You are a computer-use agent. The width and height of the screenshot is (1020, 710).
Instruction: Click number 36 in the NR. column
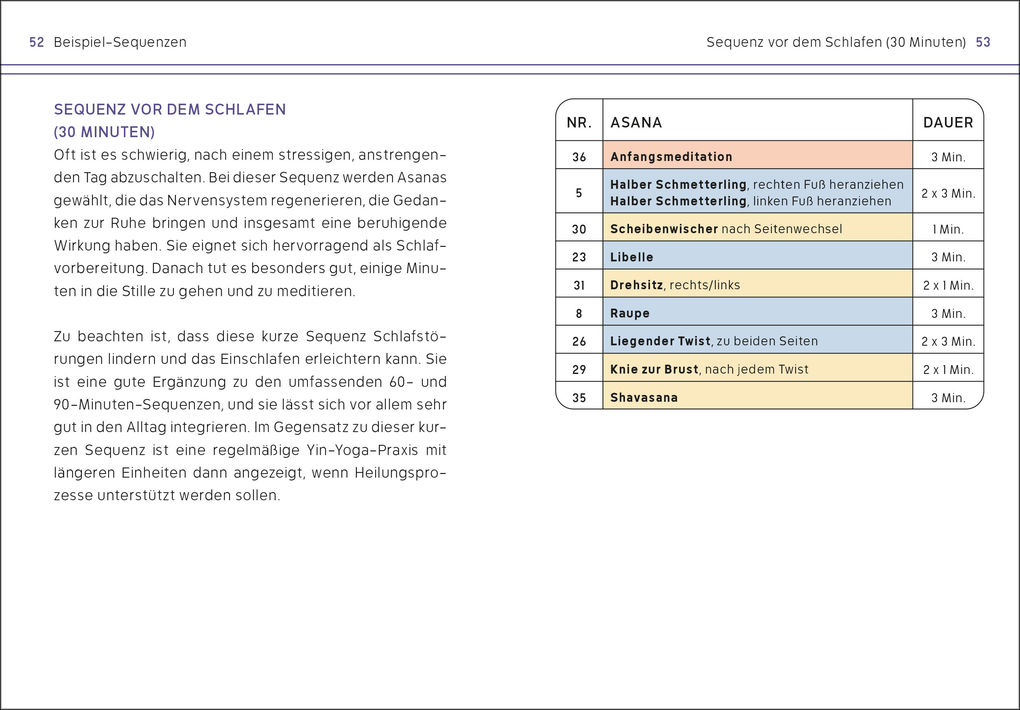point(579,157)
